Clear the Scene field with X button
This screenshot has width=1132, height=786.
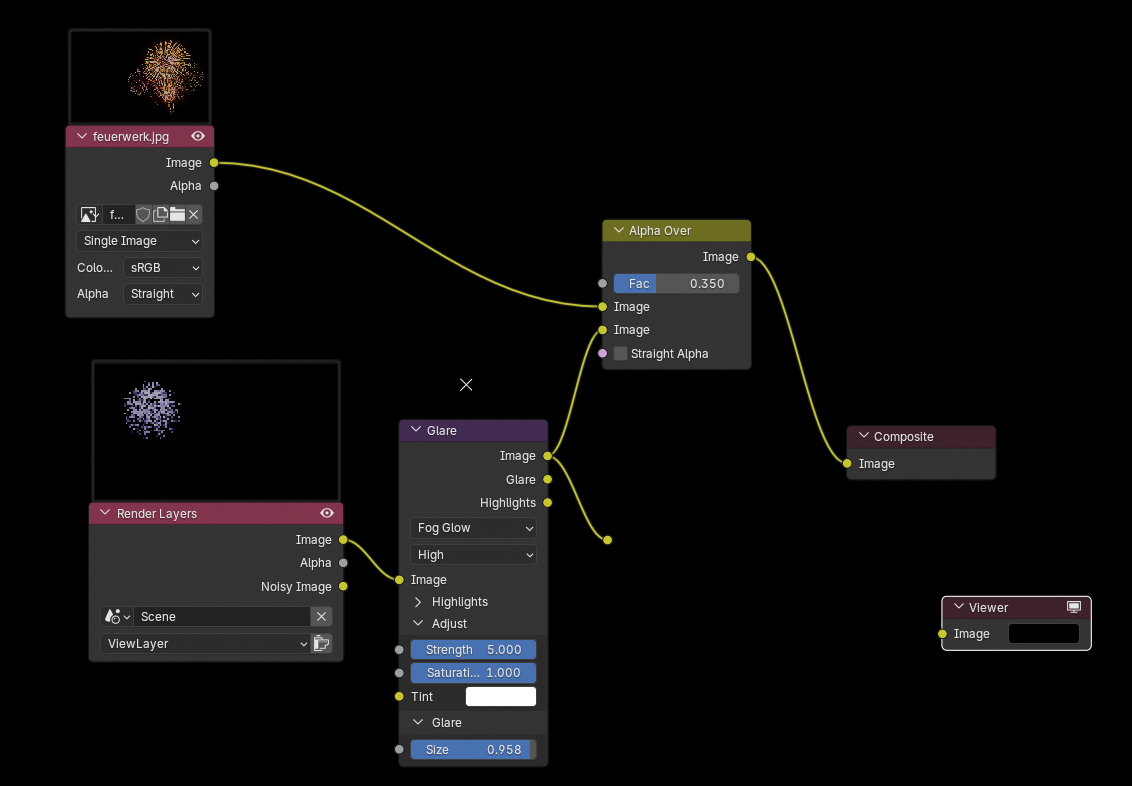click(x=321, y=617)
